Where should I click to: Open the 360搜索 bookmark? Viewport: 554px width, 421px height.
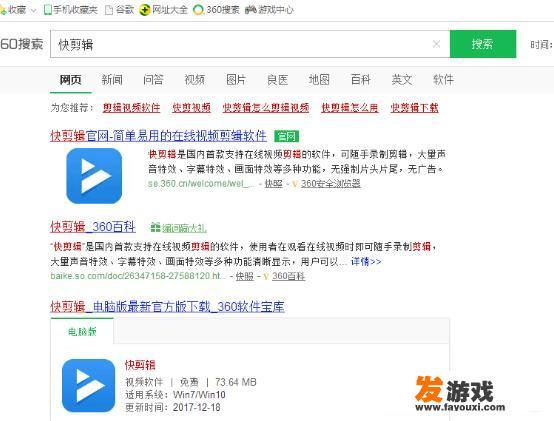pos(216,10)
